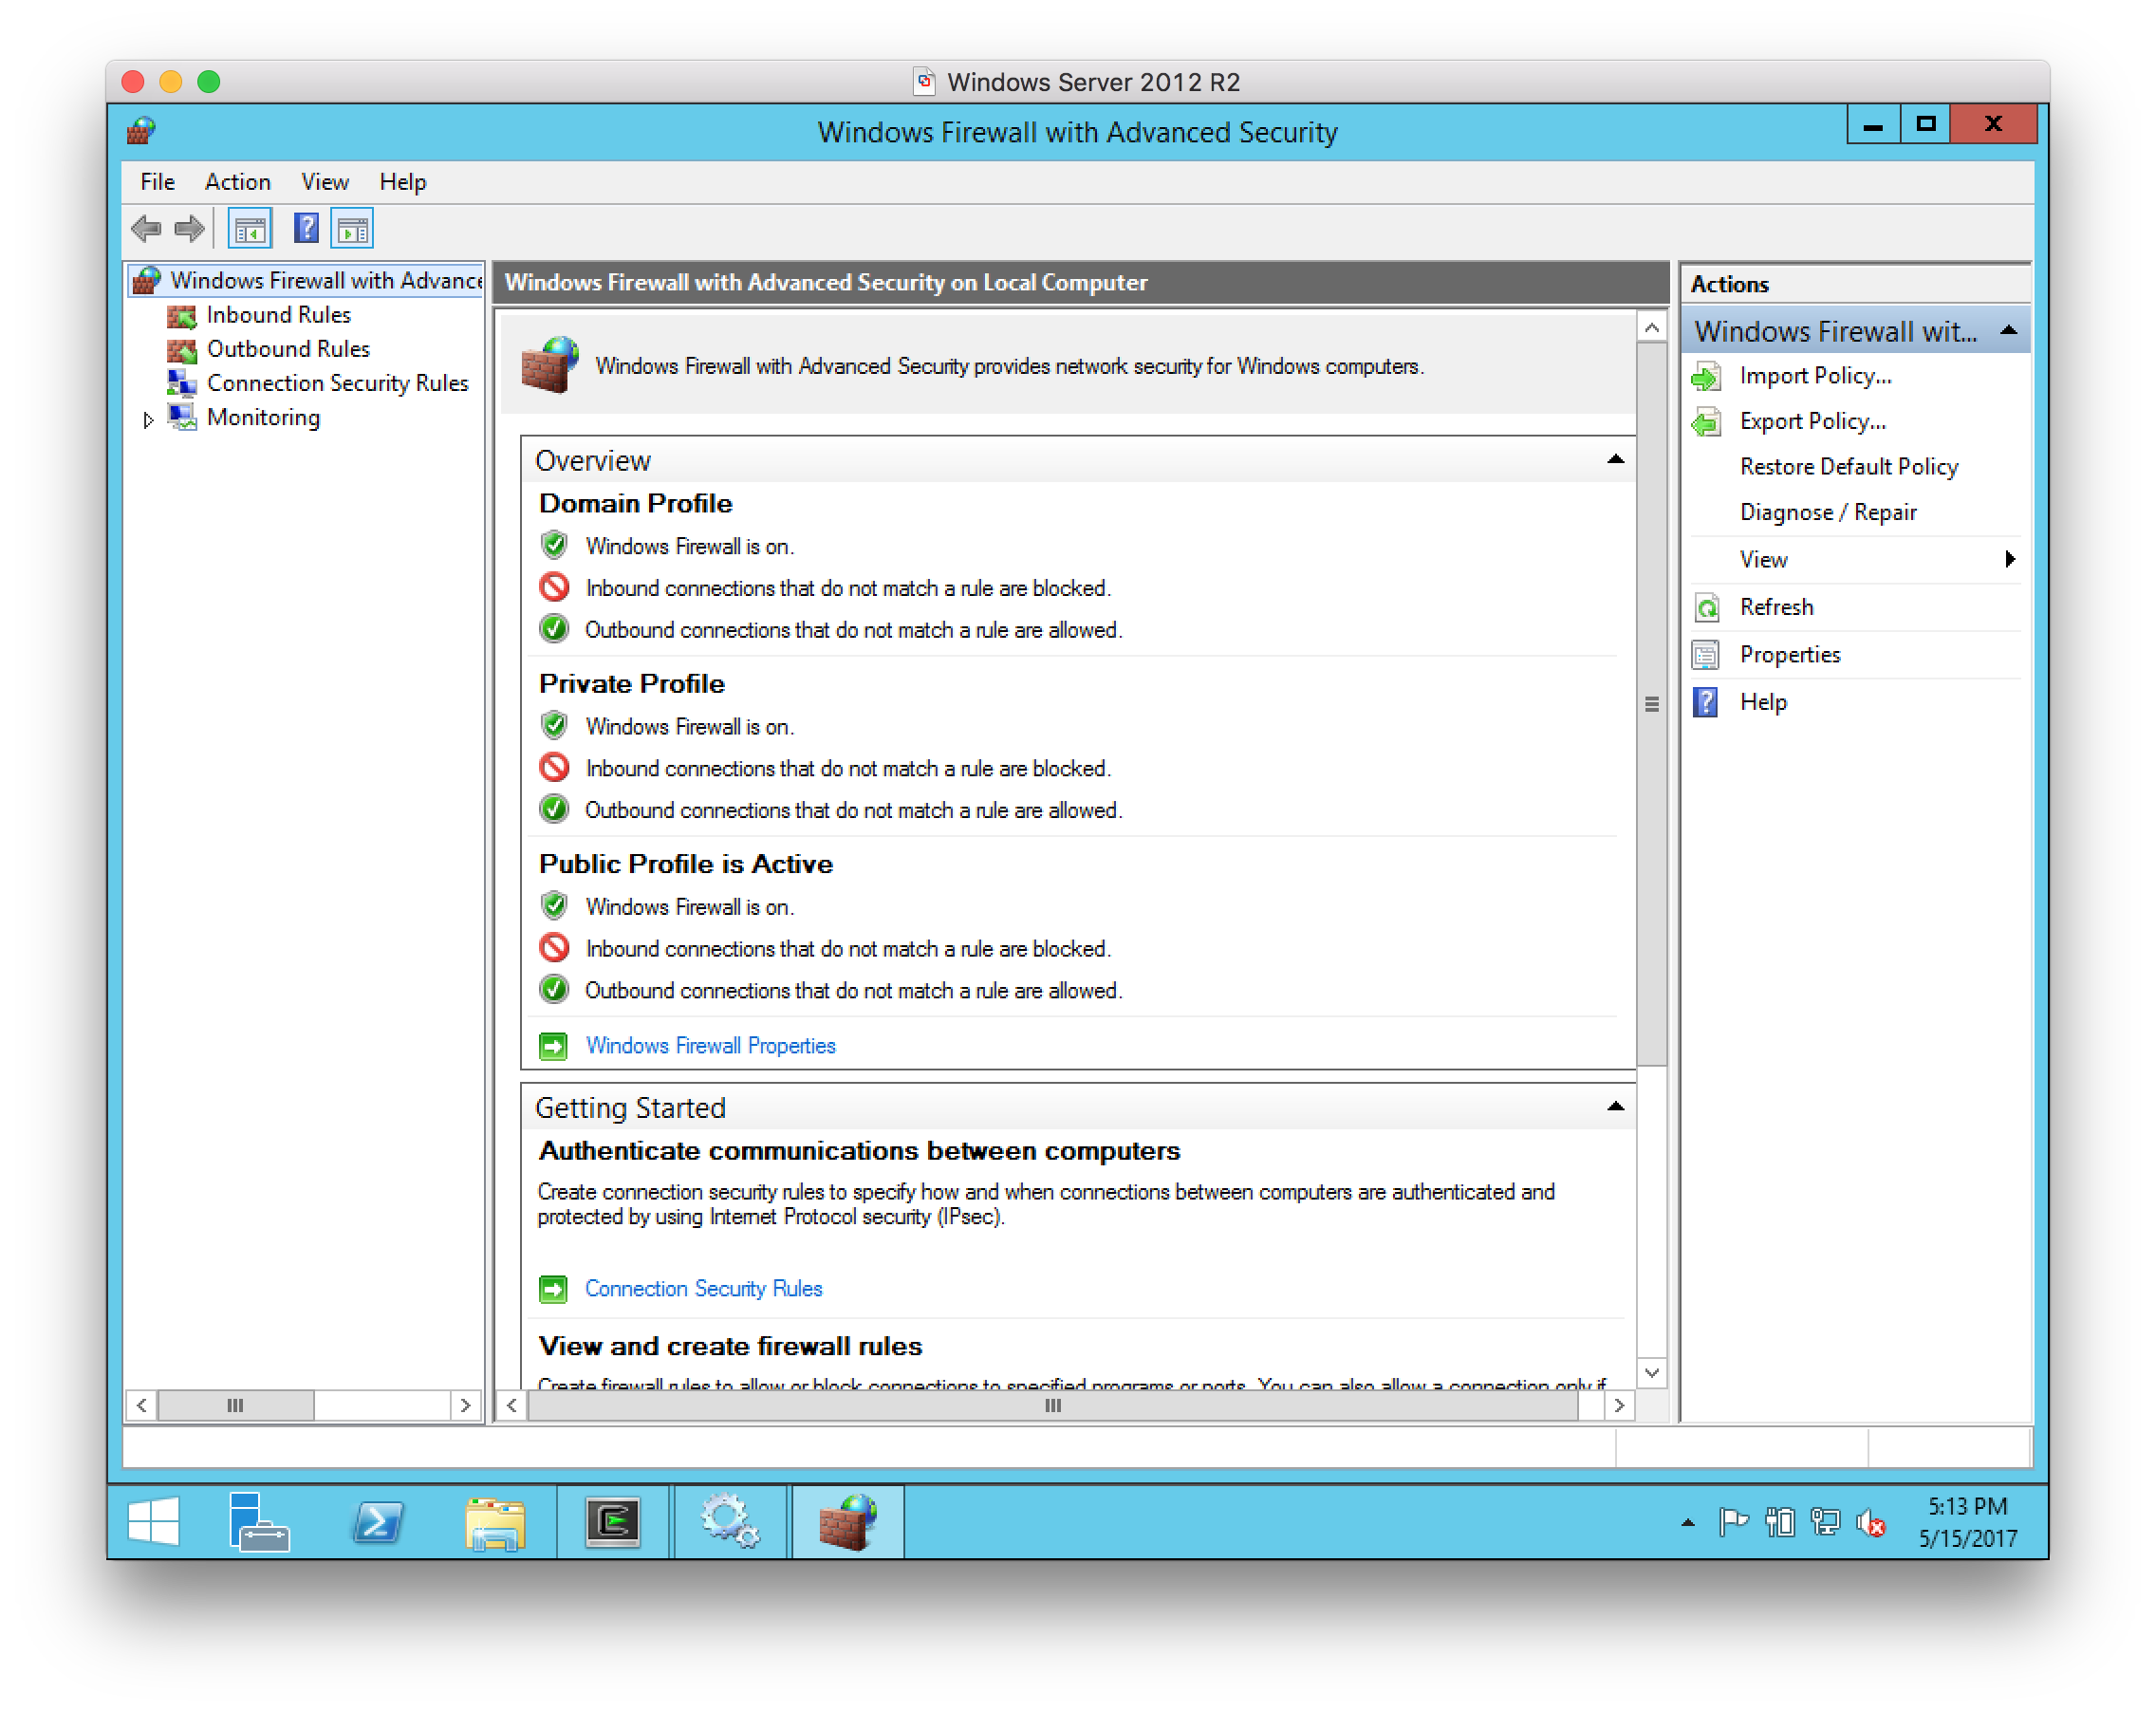The width and height of the screenshot is (2156, 1712).
Task: Click the Back arrow toolbar icon
Action: (x=146, y=229)
